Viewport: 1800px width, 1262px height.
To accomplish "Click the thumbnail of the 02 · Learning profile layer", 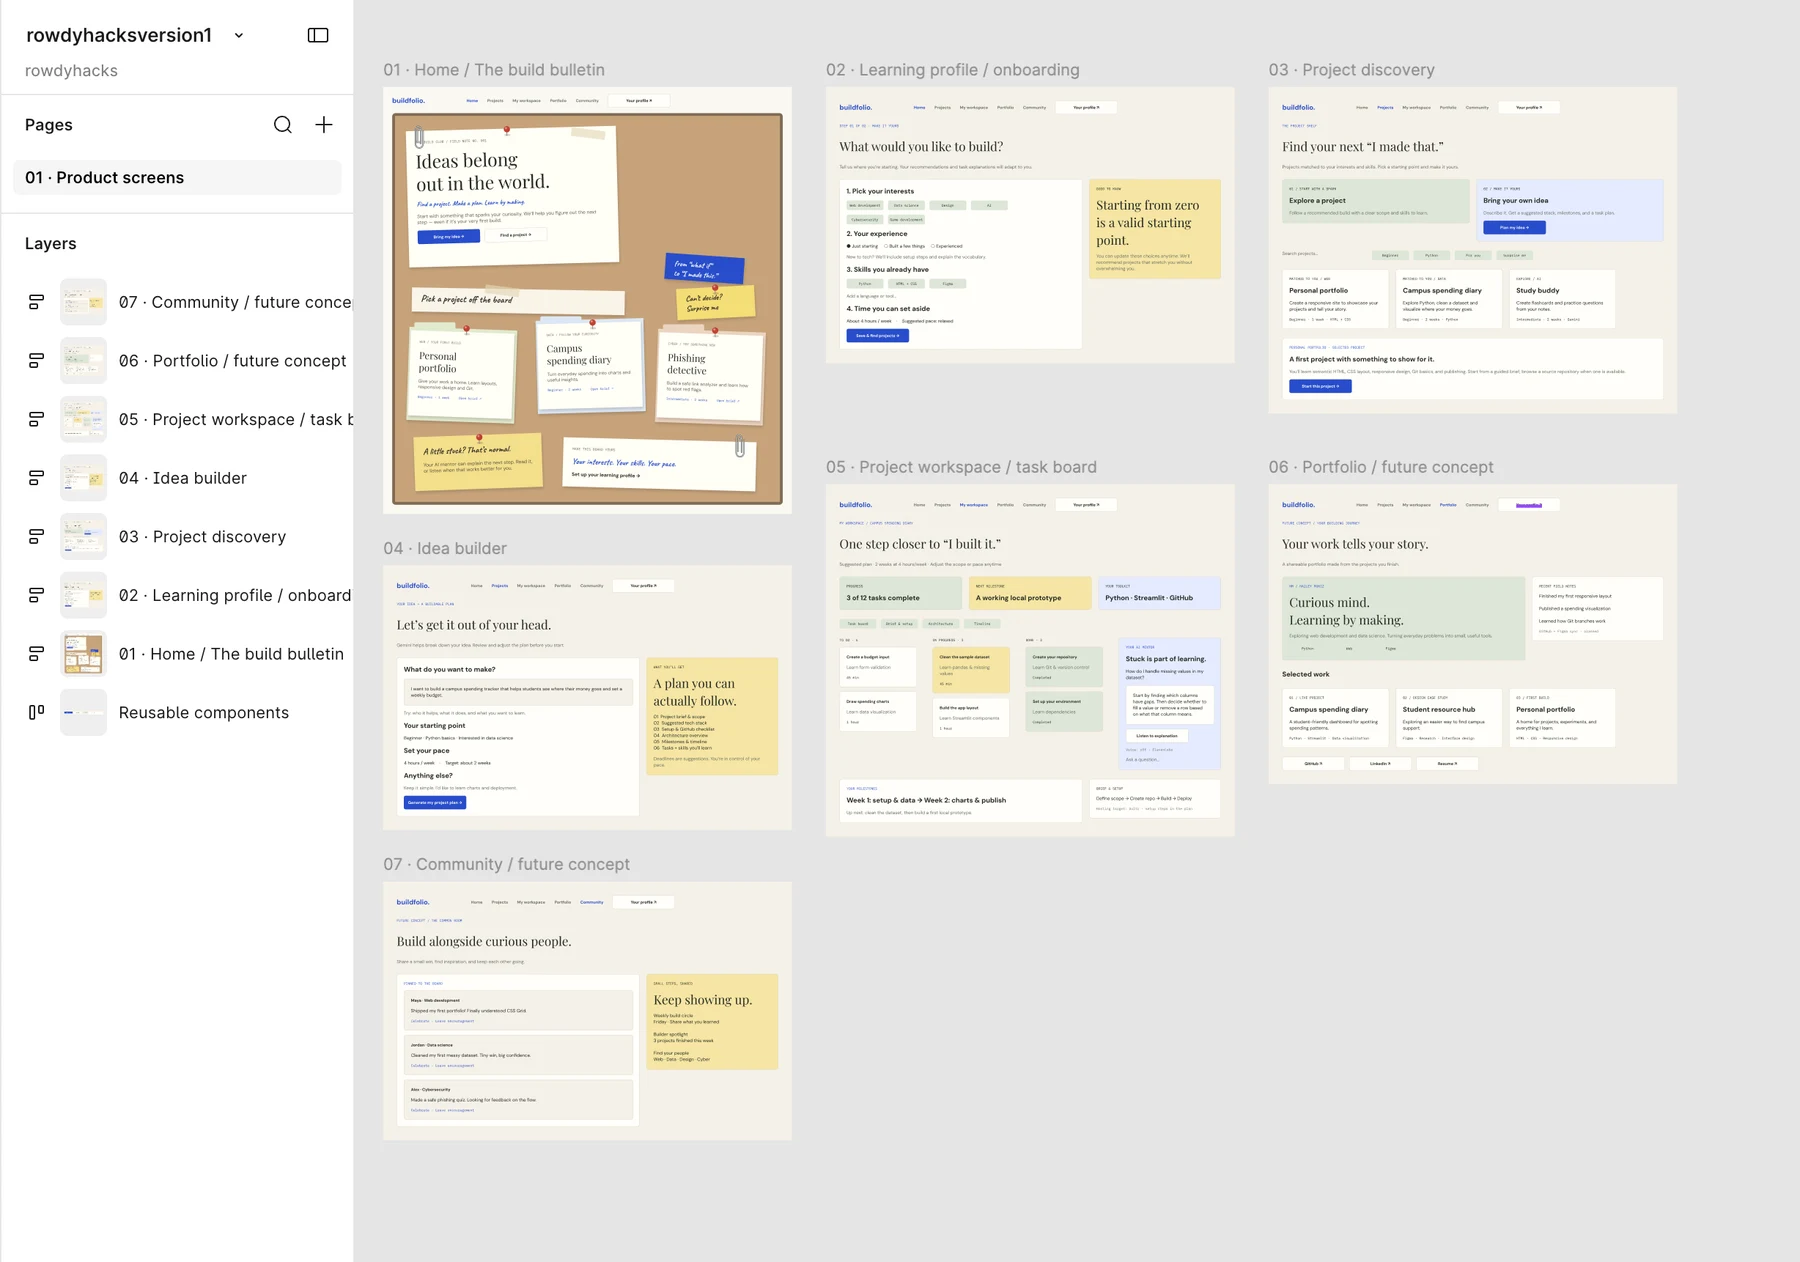I will tap(83, 595).
